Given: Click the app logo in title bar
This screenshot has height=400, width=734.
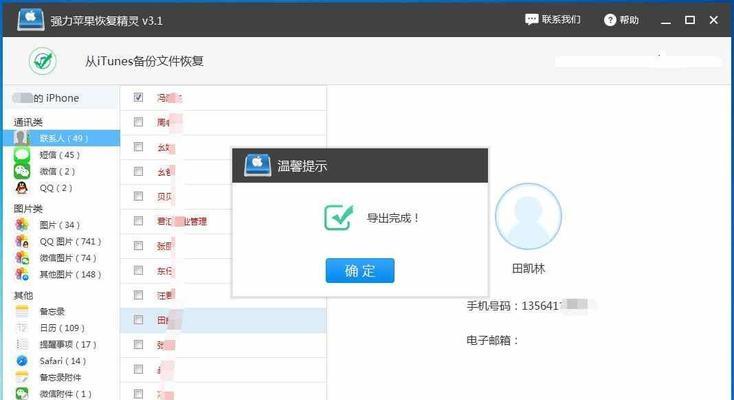Looking at the screenshot, I should point(31,20).
